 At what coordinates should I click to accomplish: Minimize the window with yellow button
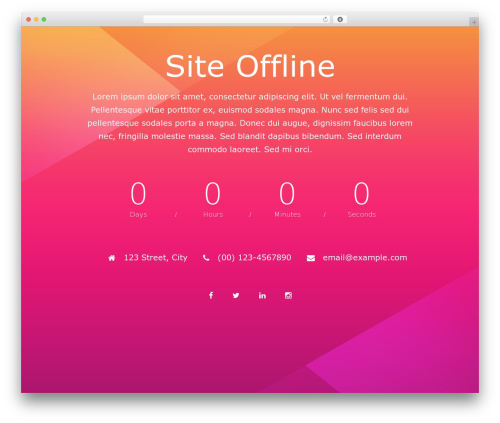[36, 19]
